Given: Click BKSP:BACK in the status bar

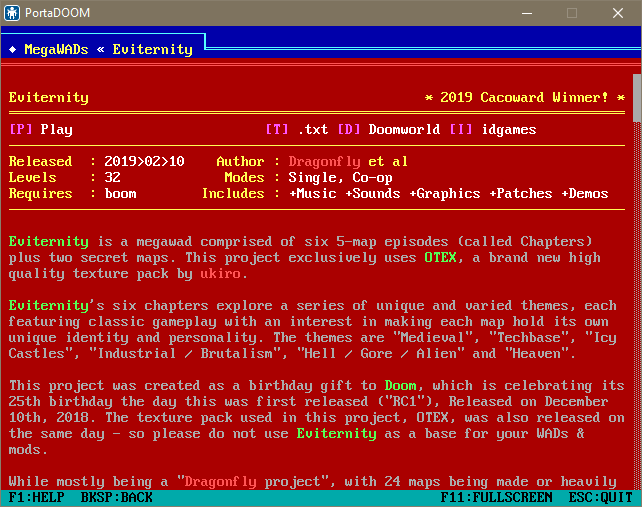Looking at the screenshot, I should click(116, 498).
